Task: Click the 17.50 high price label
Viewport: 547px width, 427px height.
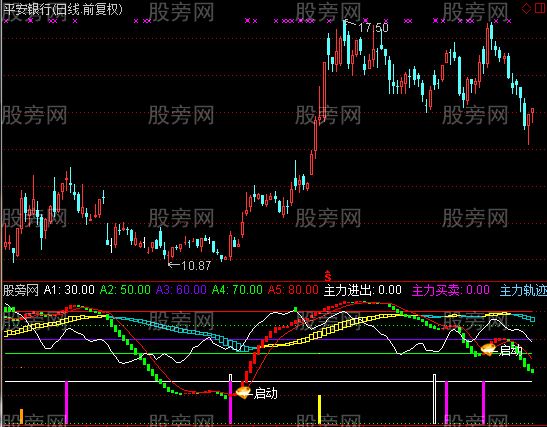Action: tap(373, 28)
